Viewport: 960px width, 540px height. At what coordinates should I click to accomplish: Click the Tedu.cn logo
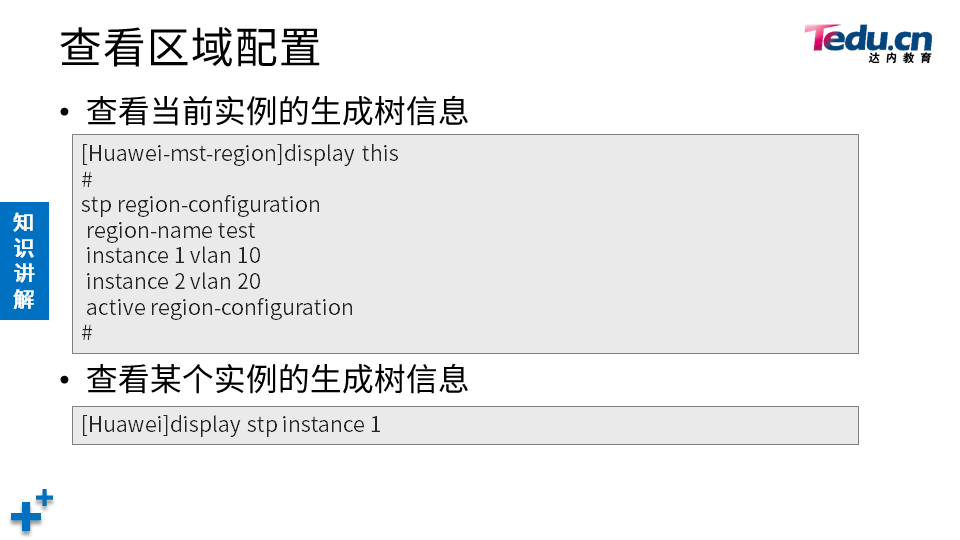point(868,43)
